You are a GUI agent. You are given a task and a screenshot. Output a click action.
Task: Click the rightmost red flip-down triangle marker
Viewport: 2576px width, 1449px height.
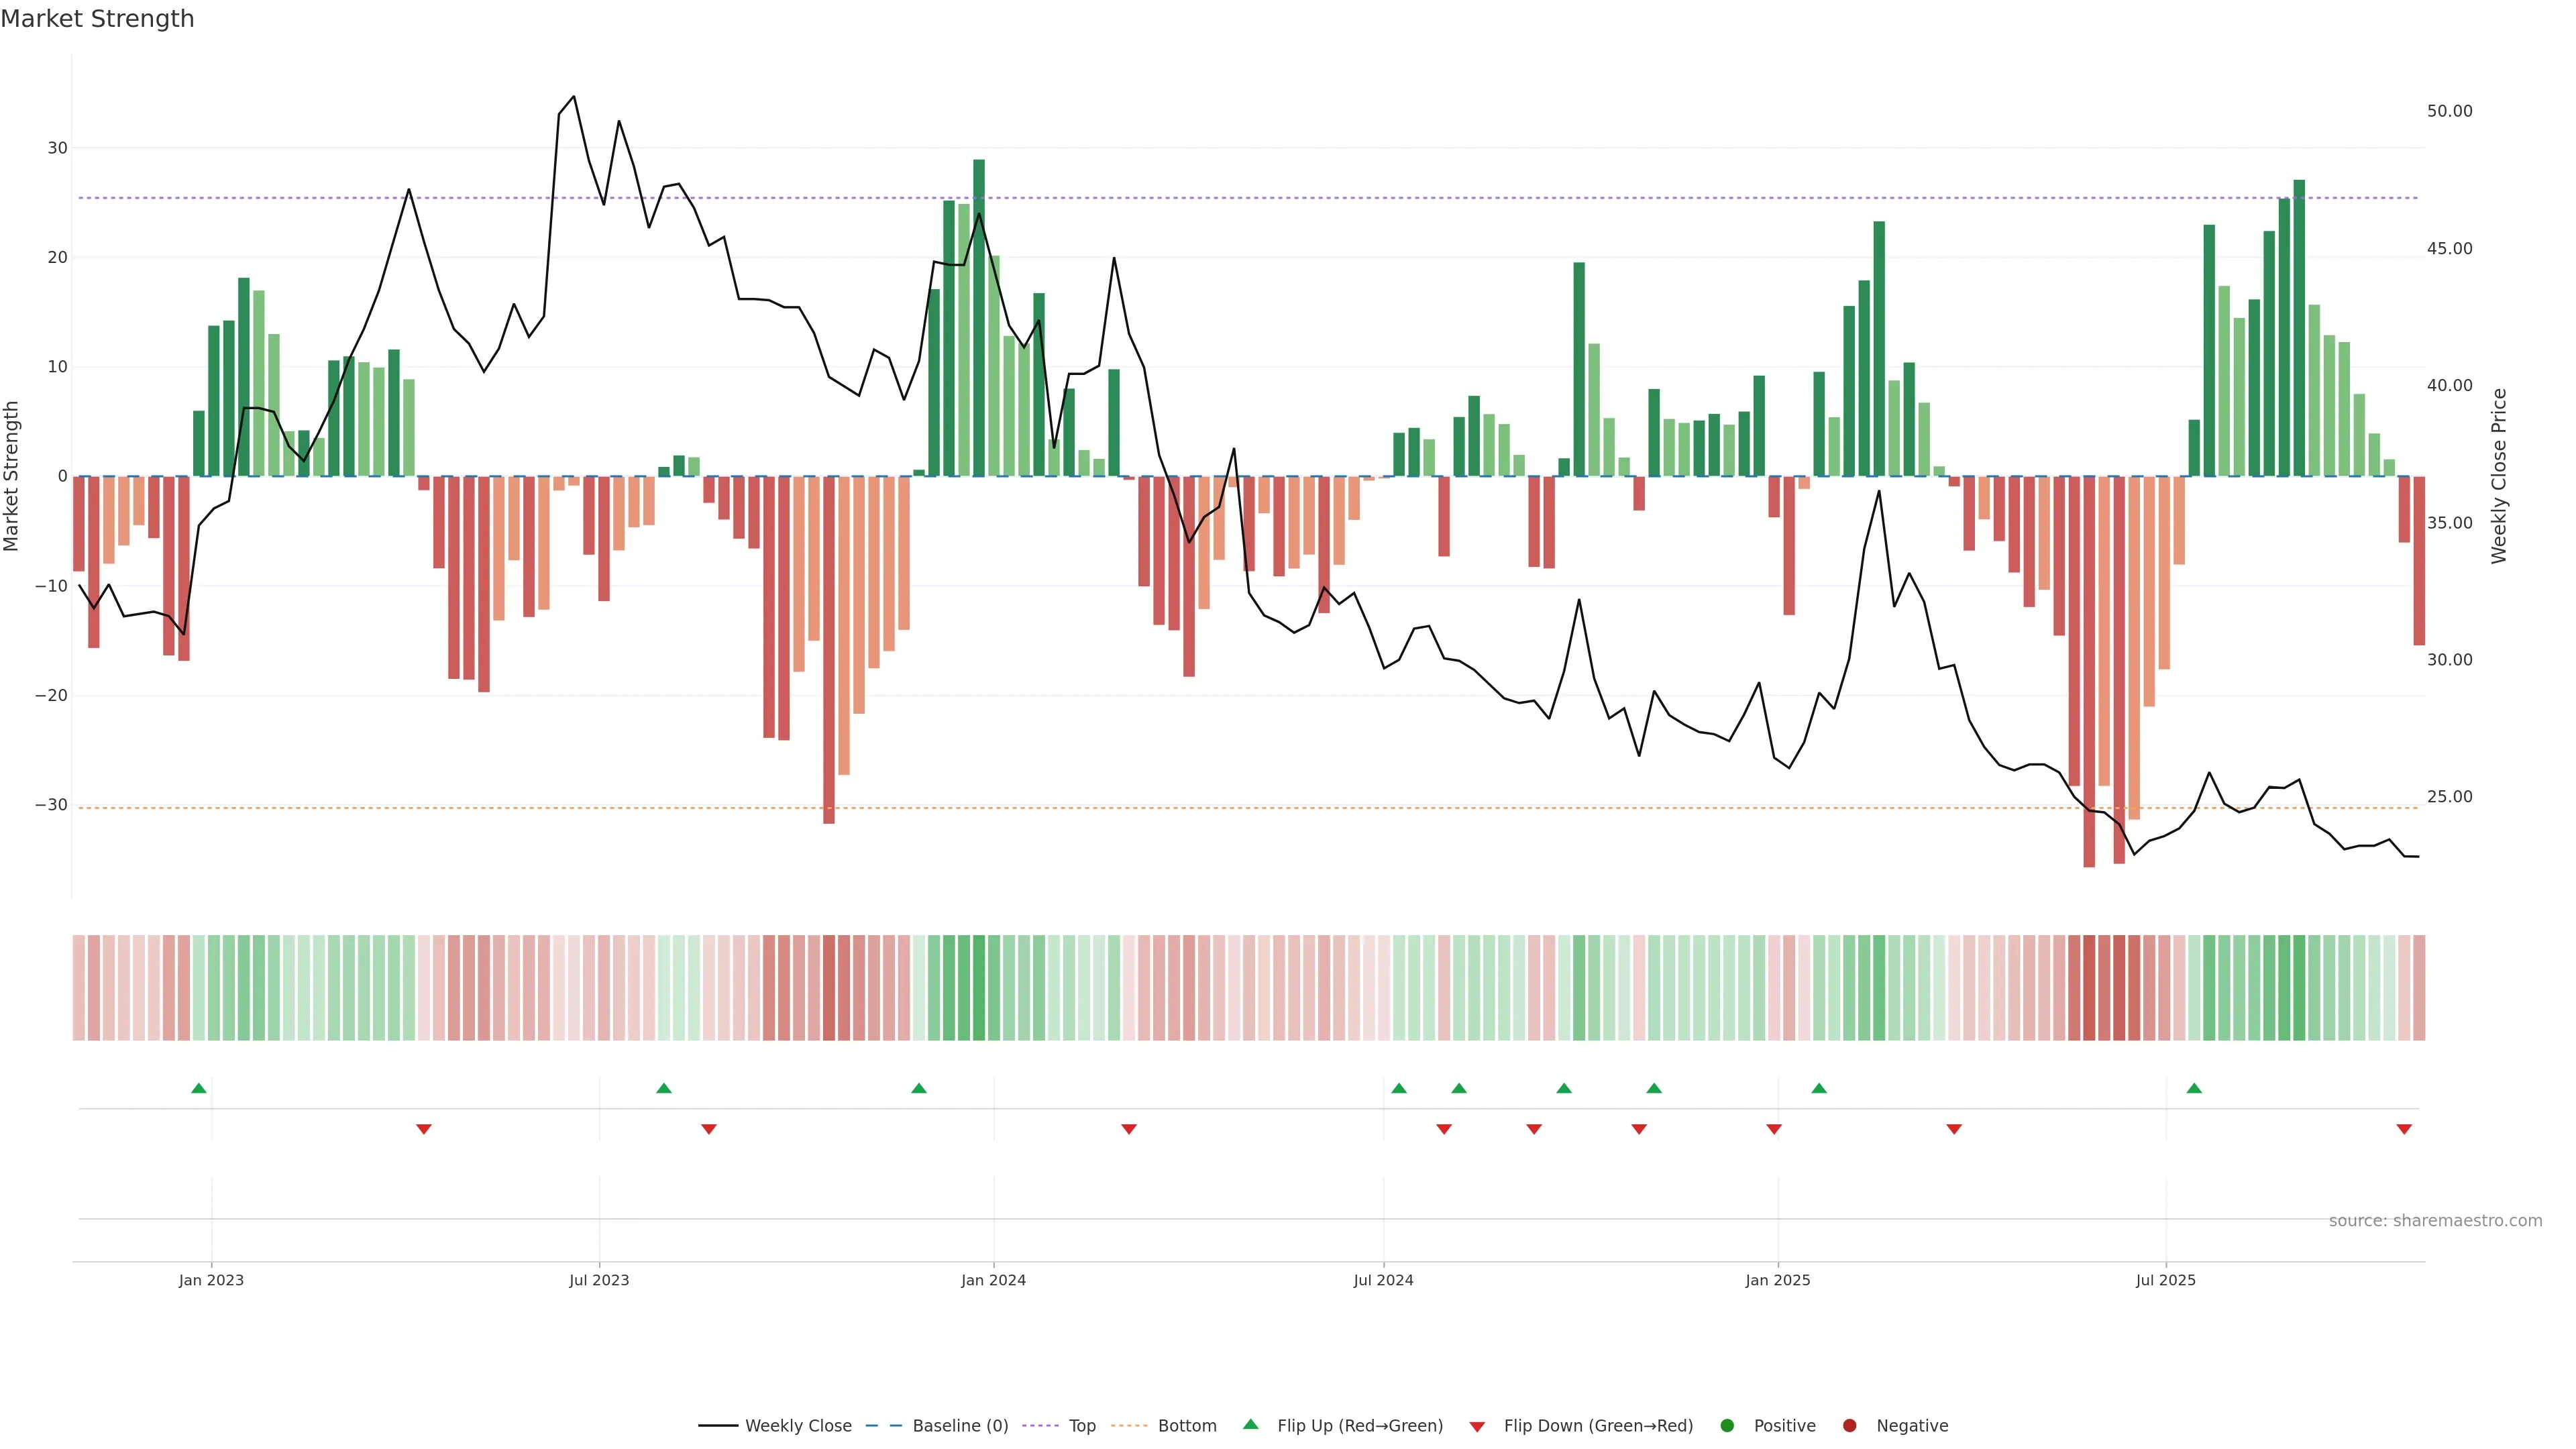pos(2404,1129)
